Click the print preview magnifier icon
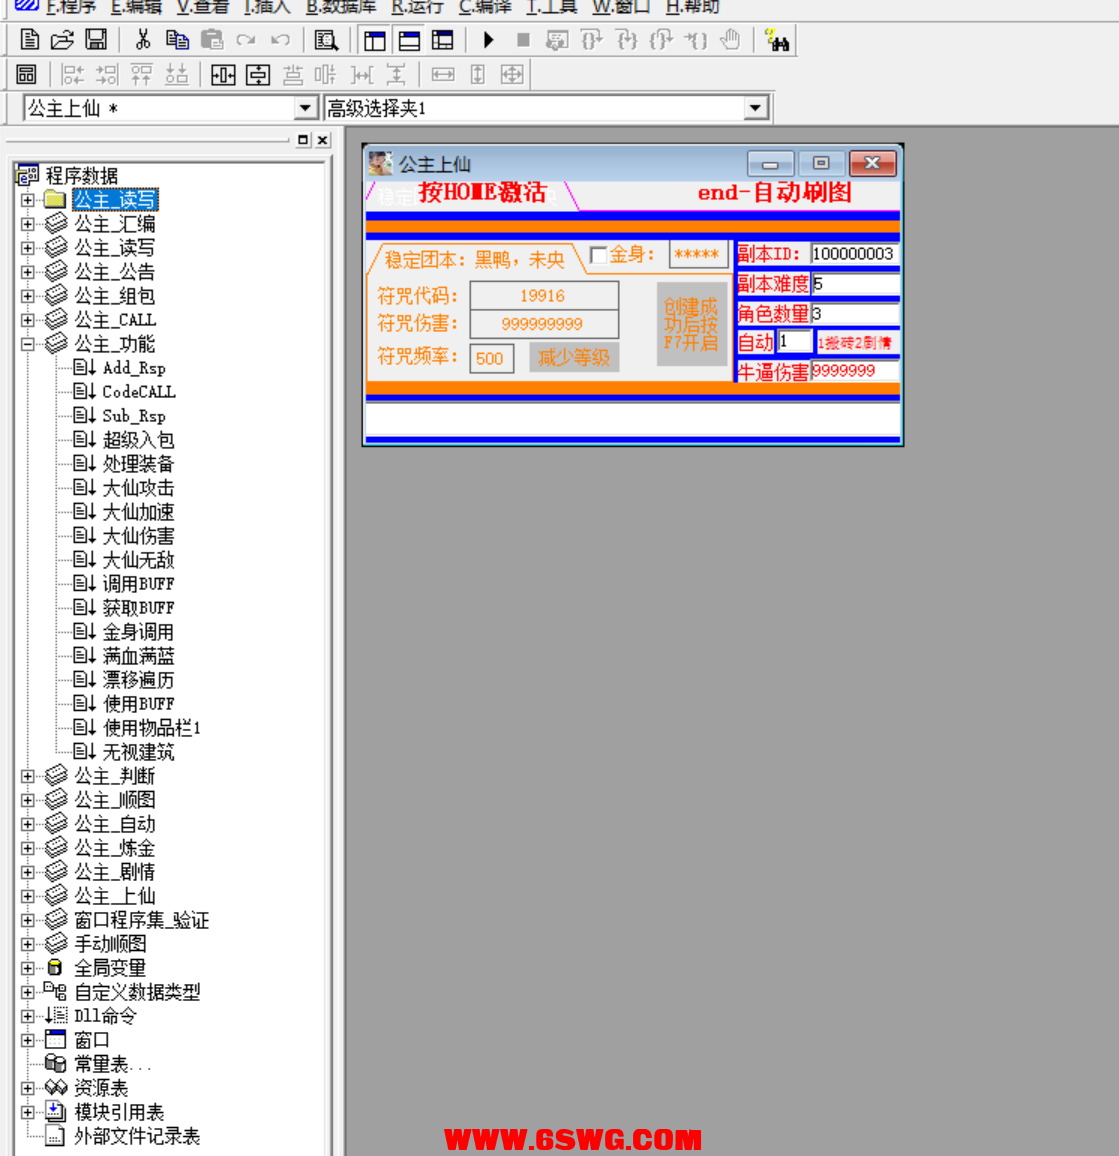This screenshot has height=1156, width=1119. tap(326, 41)
